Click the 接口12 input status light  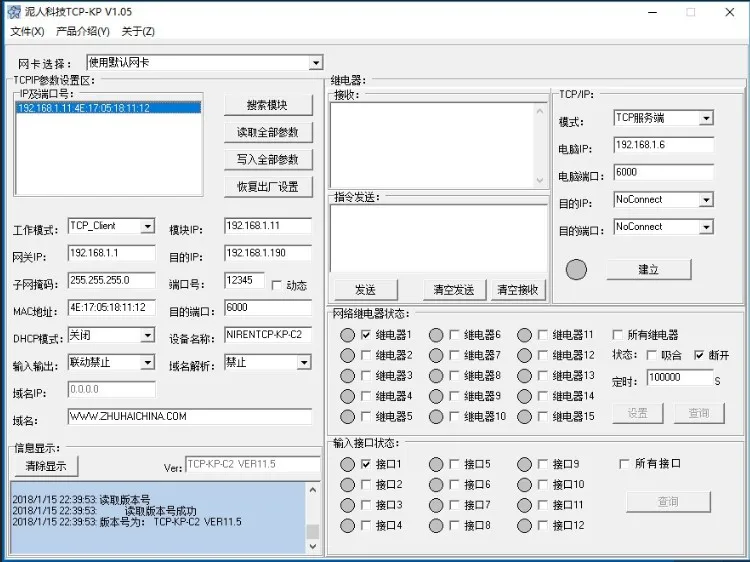(524, 526)
